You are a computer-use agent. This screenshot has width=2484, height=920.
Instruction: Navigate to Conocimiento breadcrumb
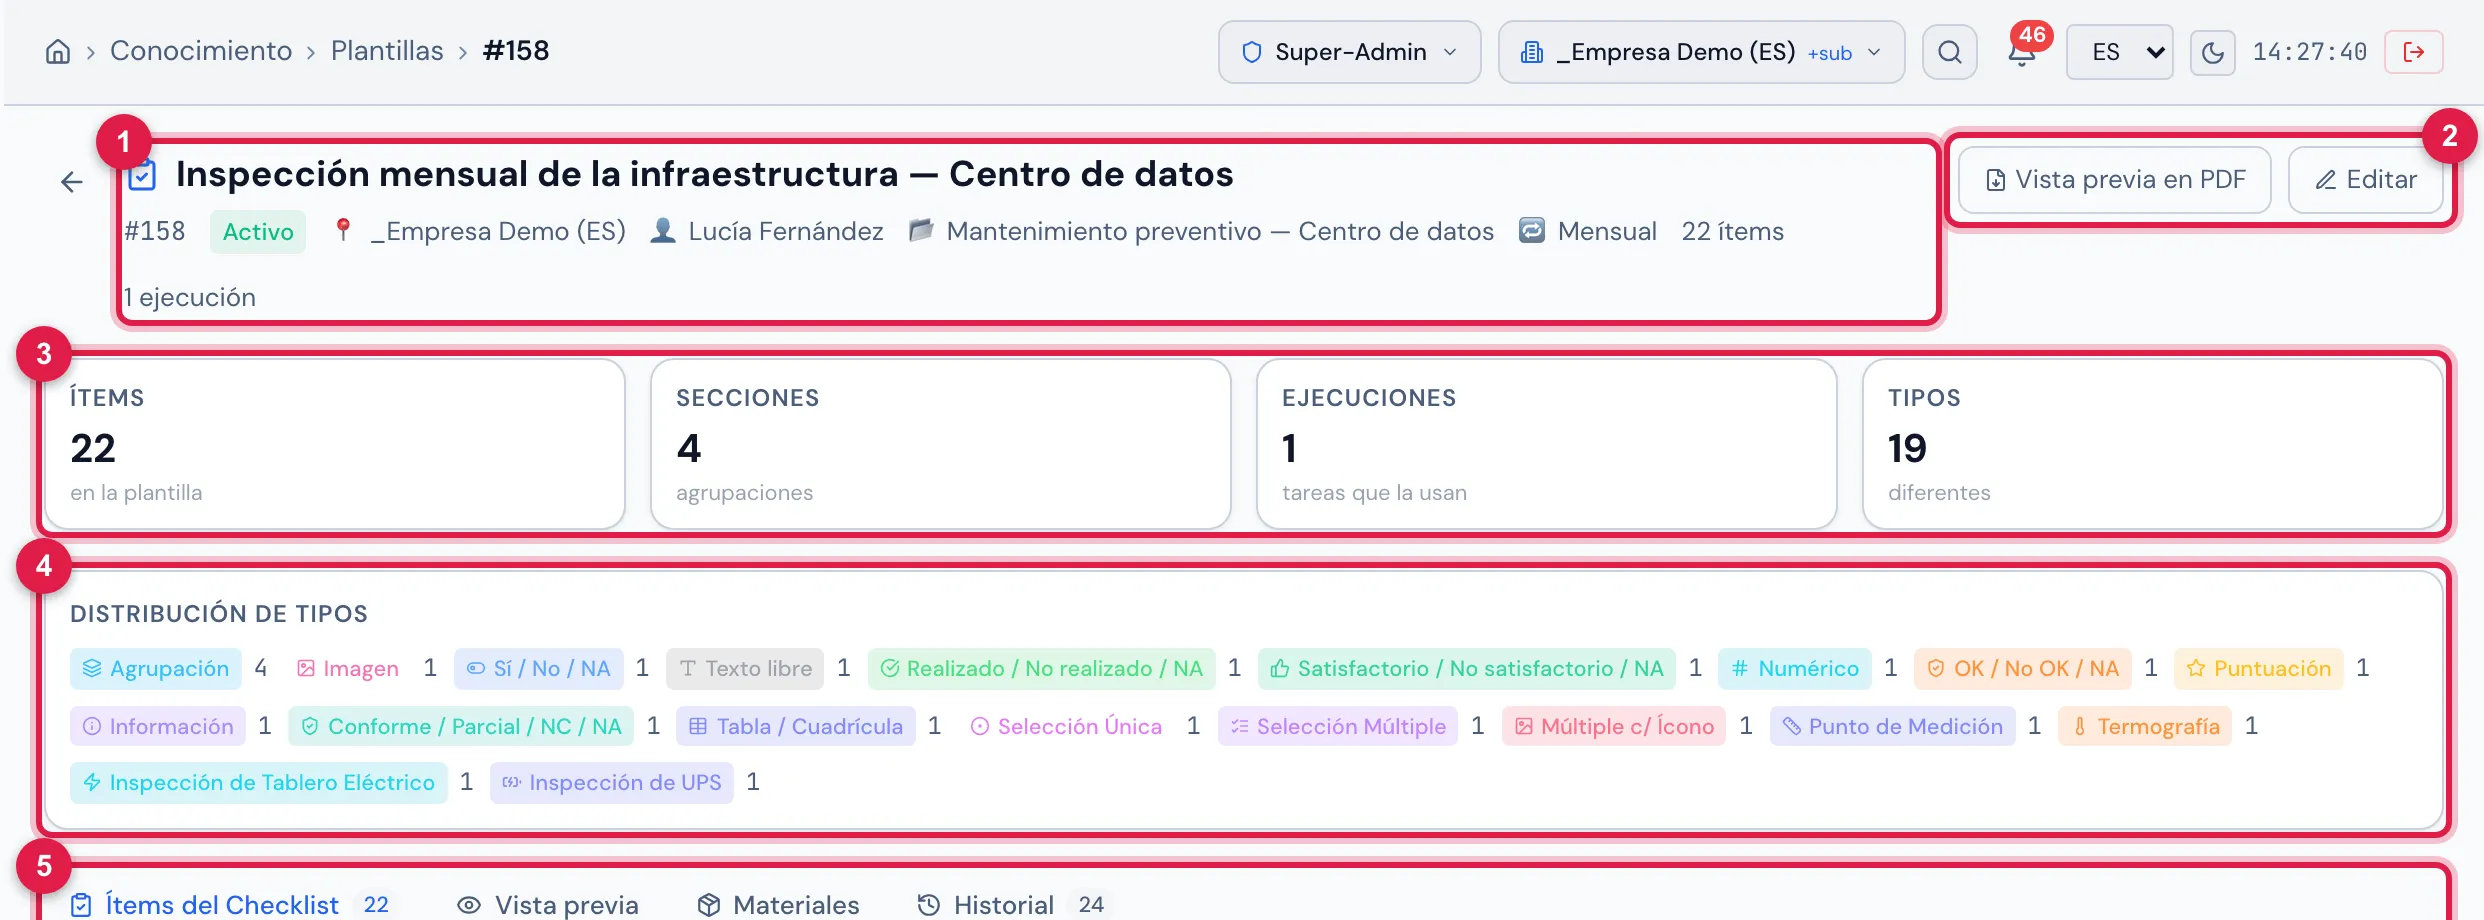click(201, 51)
